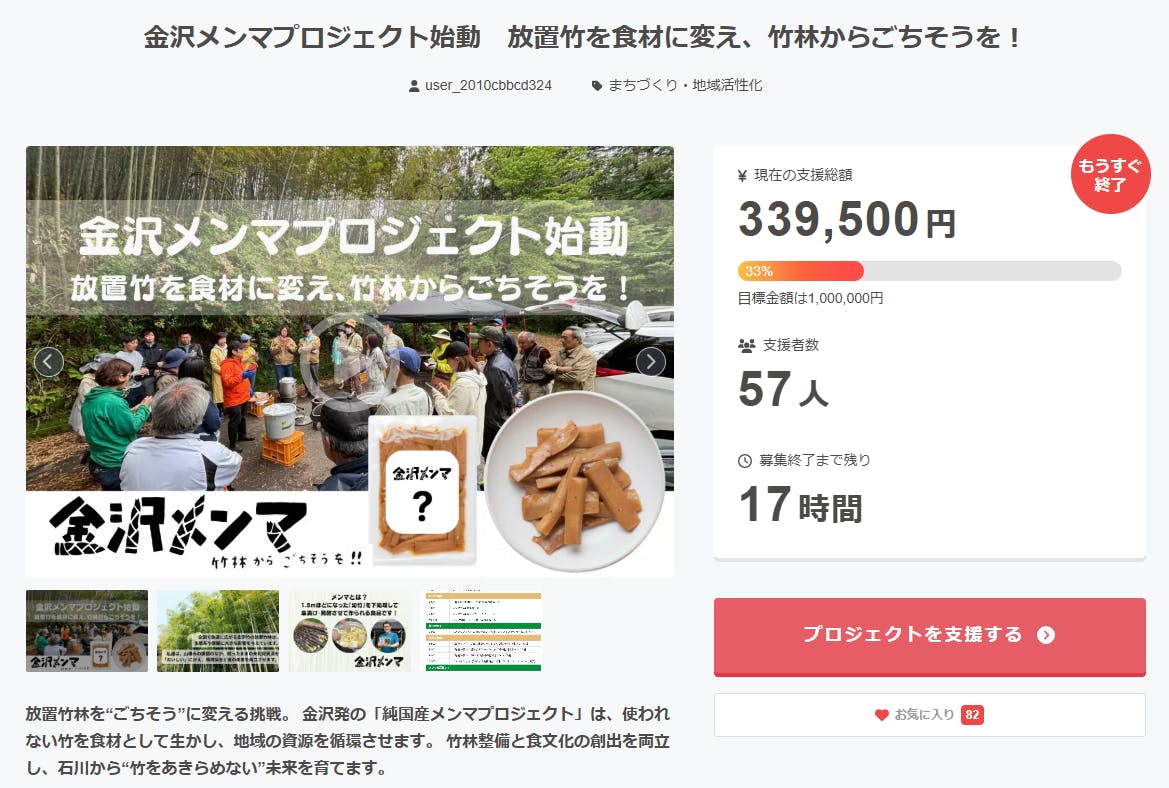The image size is (1169, 788).
Task: Select the first thumbnail with project banner
Action: 87,631
